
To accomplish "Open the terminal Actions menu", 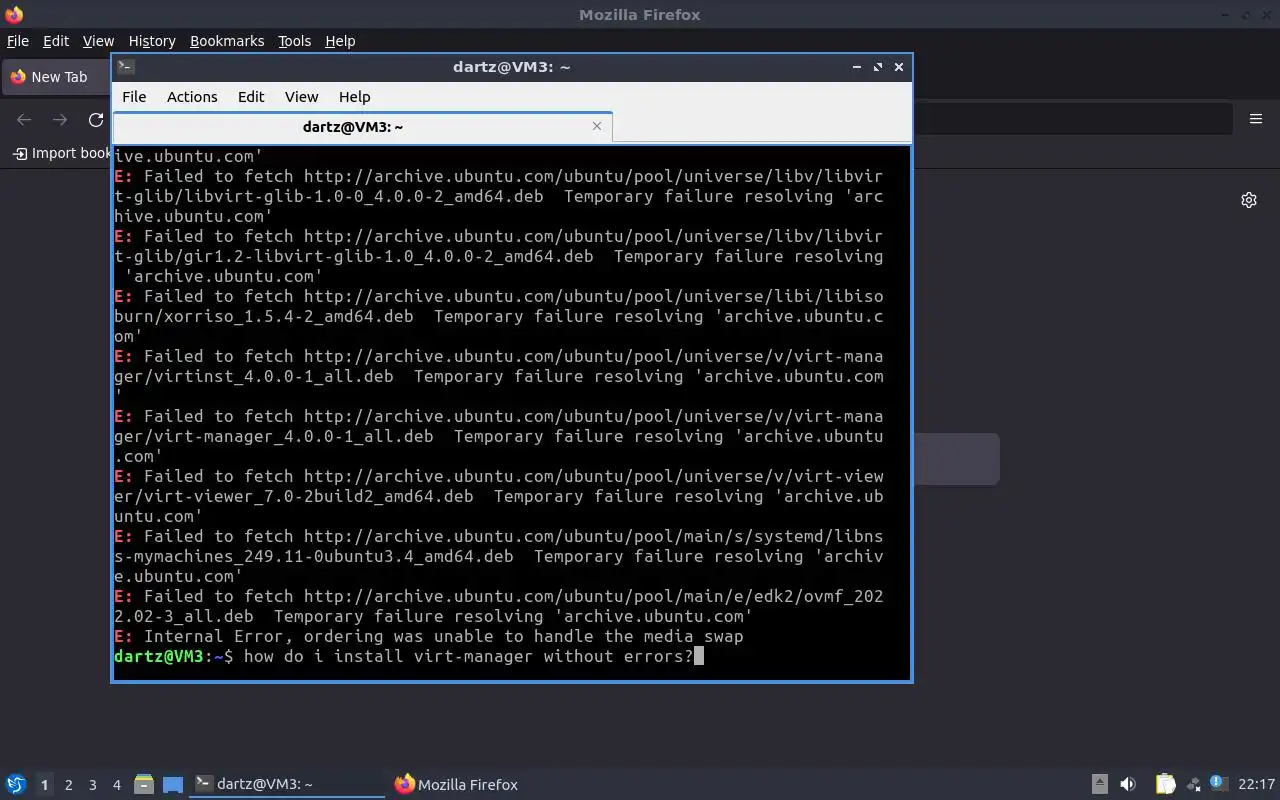I will tap(192, 97).
